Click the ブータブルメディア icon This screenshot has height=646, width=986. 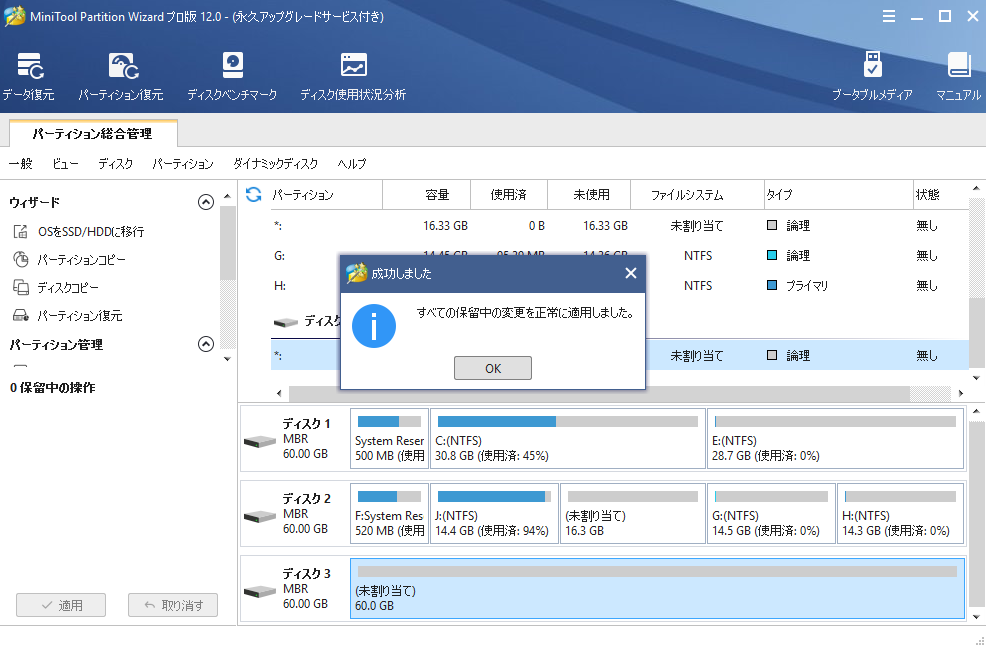872,77
